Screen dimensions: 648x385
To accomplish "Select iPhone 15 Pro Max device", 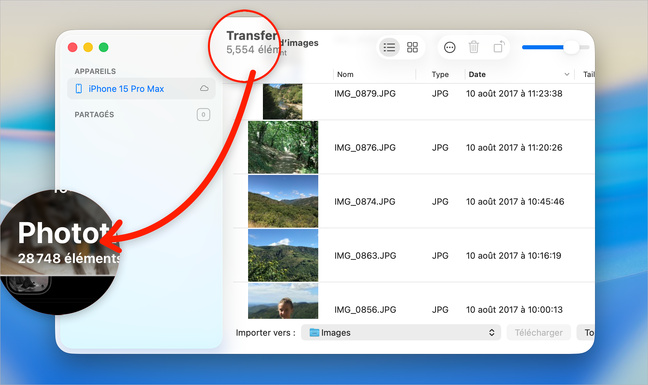I will (x=141, y=89).
